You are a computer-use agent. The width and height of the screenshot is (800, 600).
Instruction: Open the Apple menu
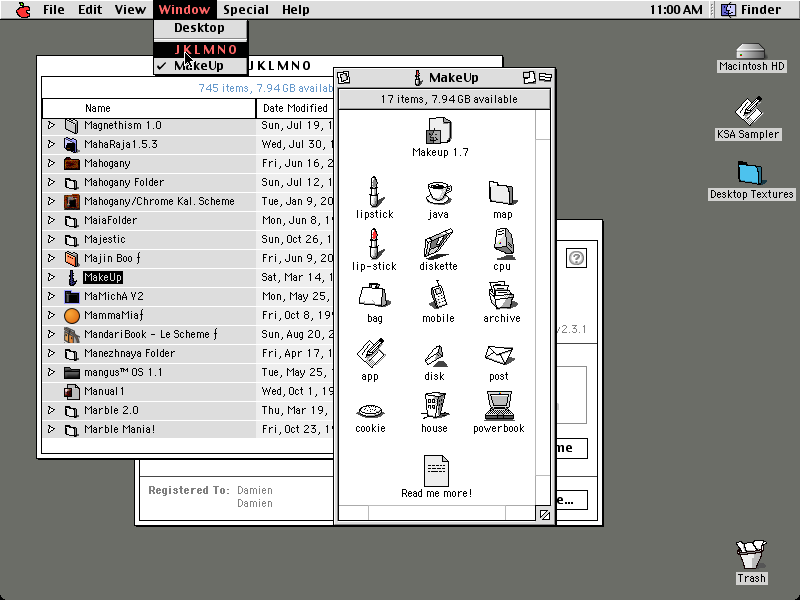point(23,10)
